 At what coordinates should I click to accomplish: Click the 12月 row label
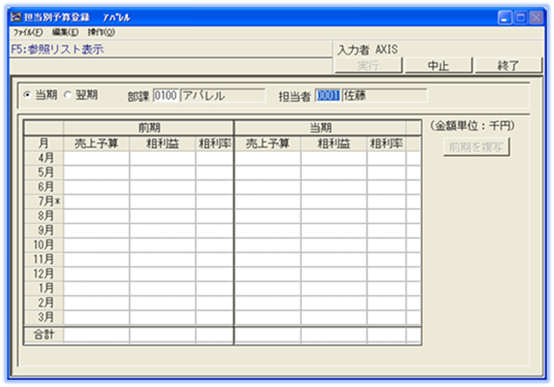coord(43,274)
